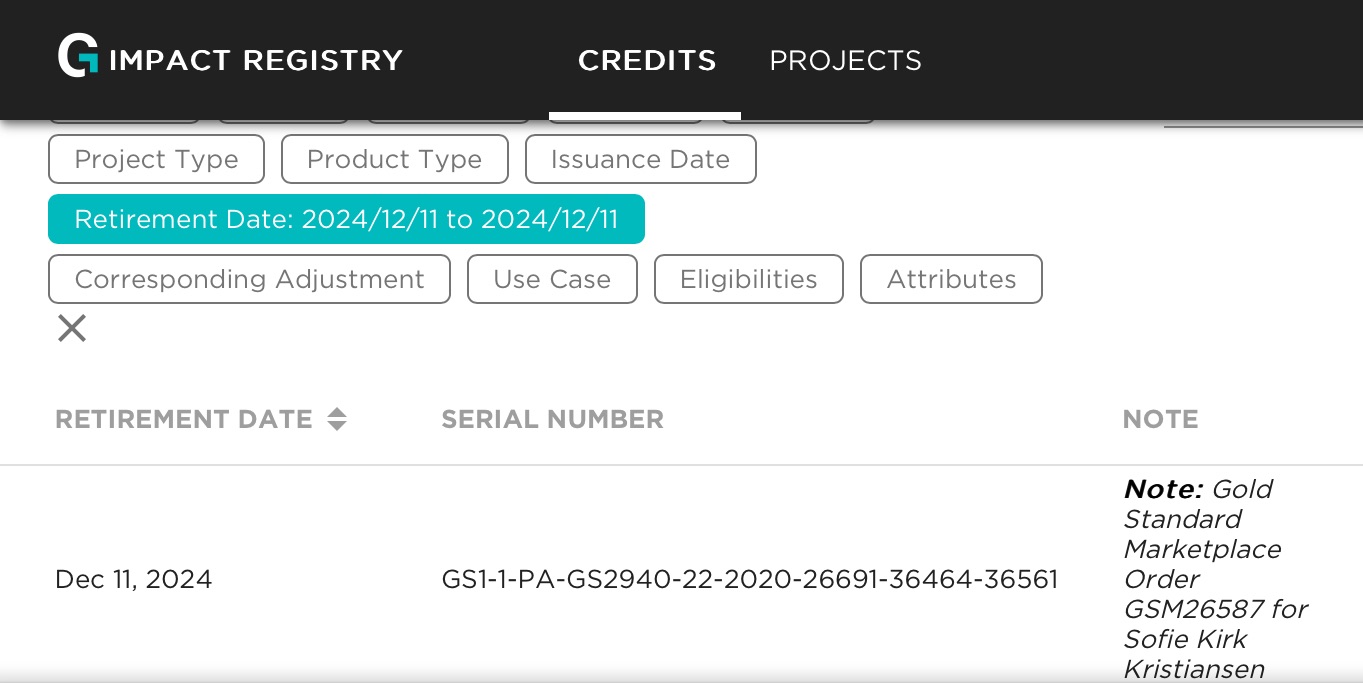This screenshot has height=683, width=1363.
Task: Click the Gold Standard Marketplace Order note
Action: pos(1215,579)
